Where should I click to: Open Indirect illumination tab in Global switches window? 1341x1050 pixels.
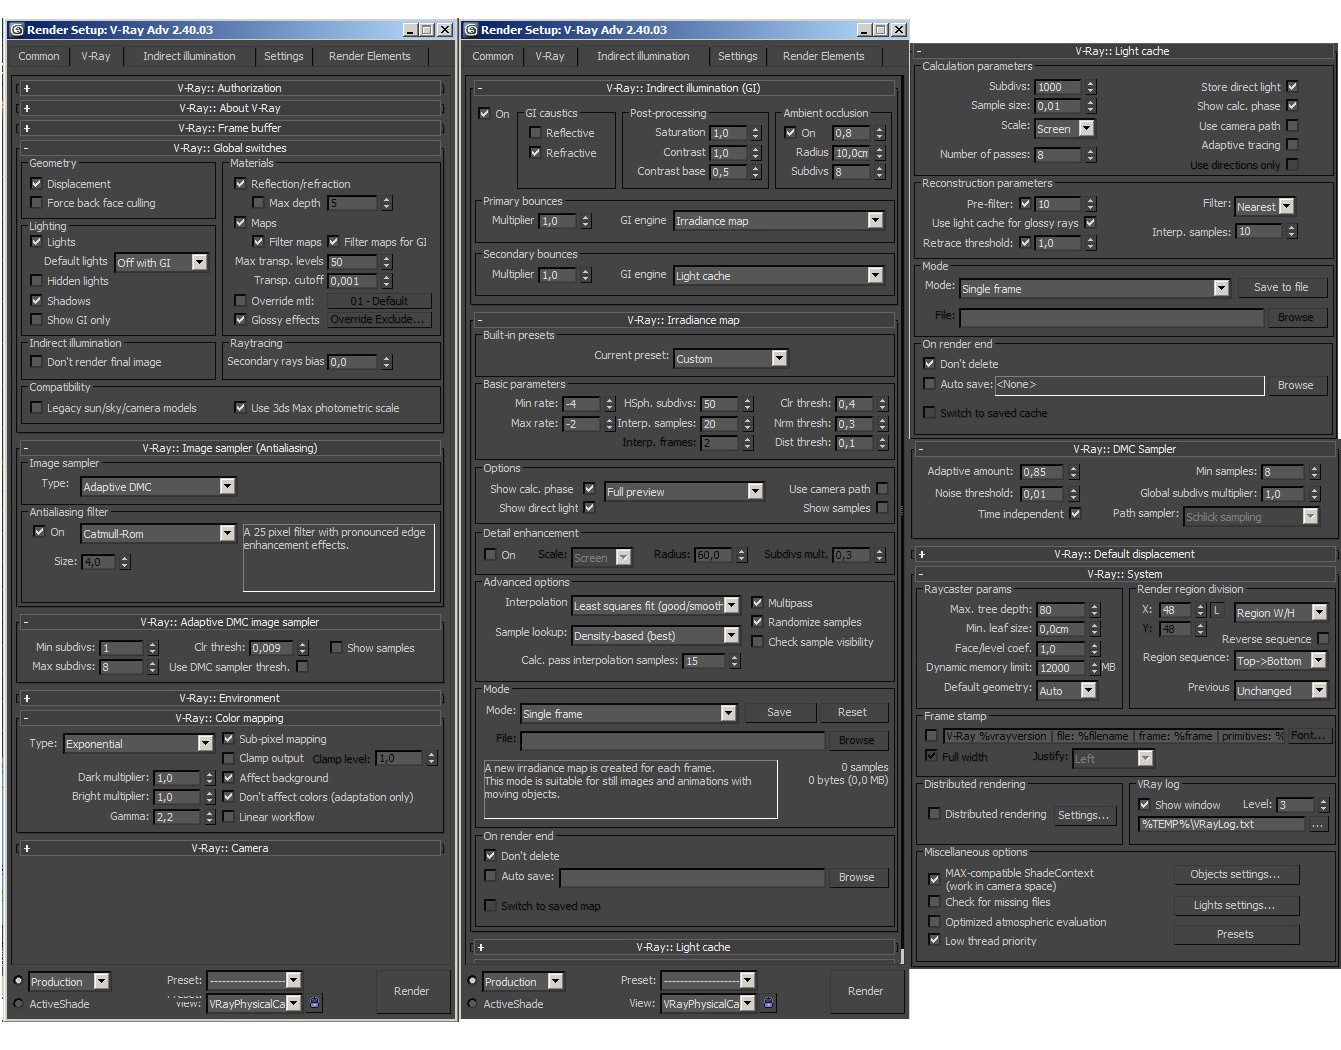(x=189, y=56)
